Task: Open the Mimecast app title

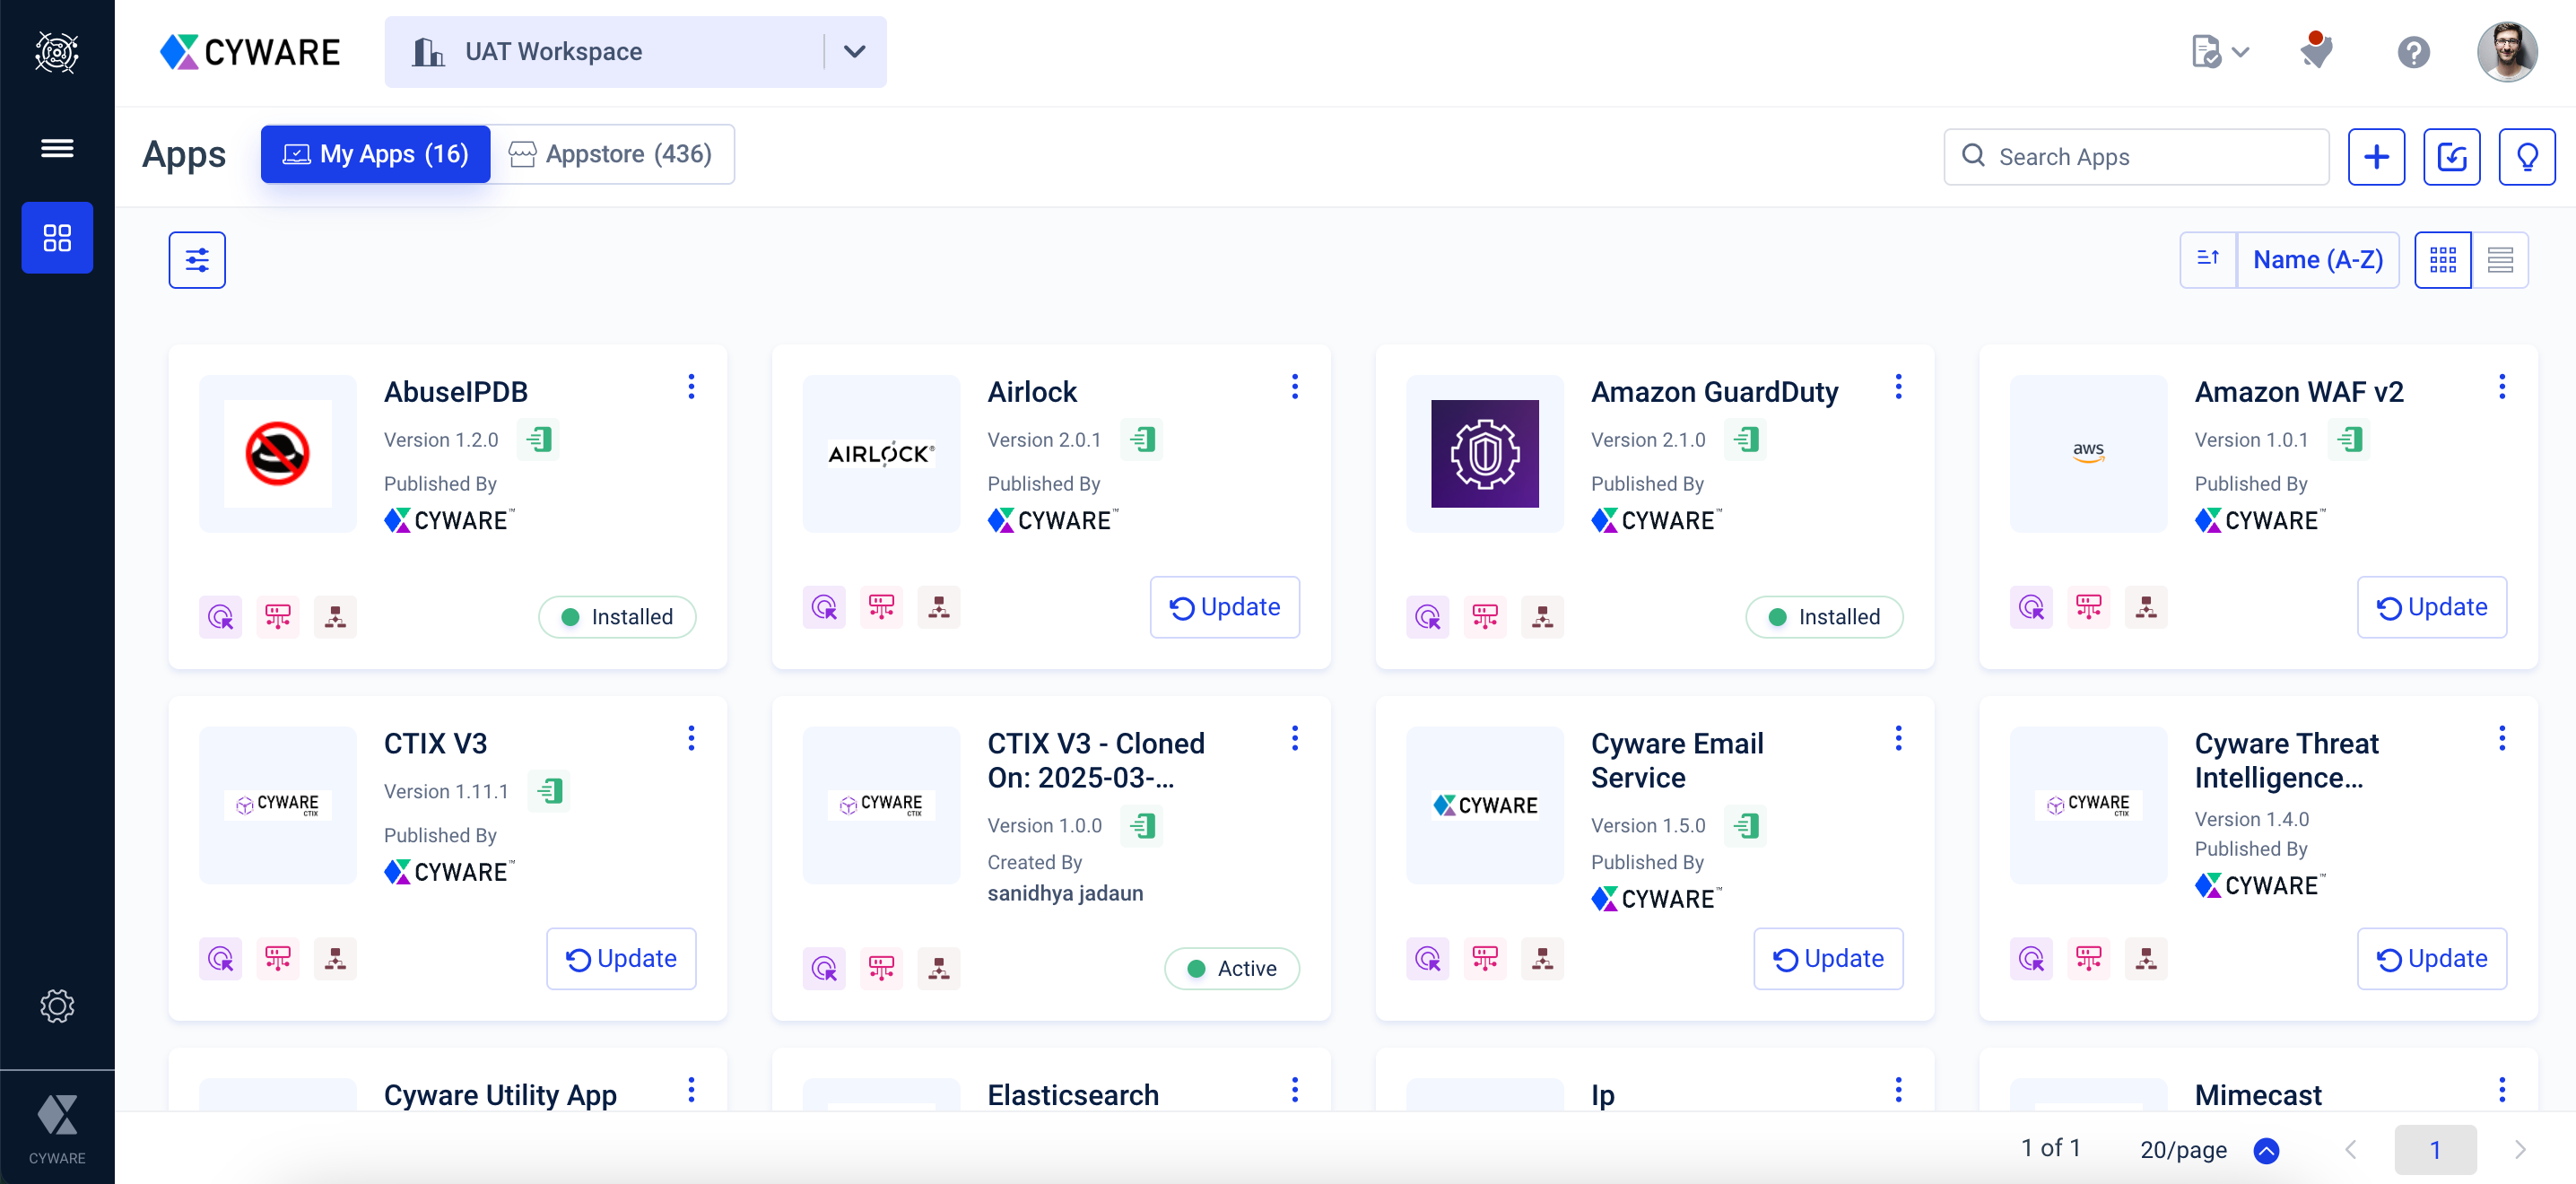Action: pyautogui.click(x=2258, y=1095)
